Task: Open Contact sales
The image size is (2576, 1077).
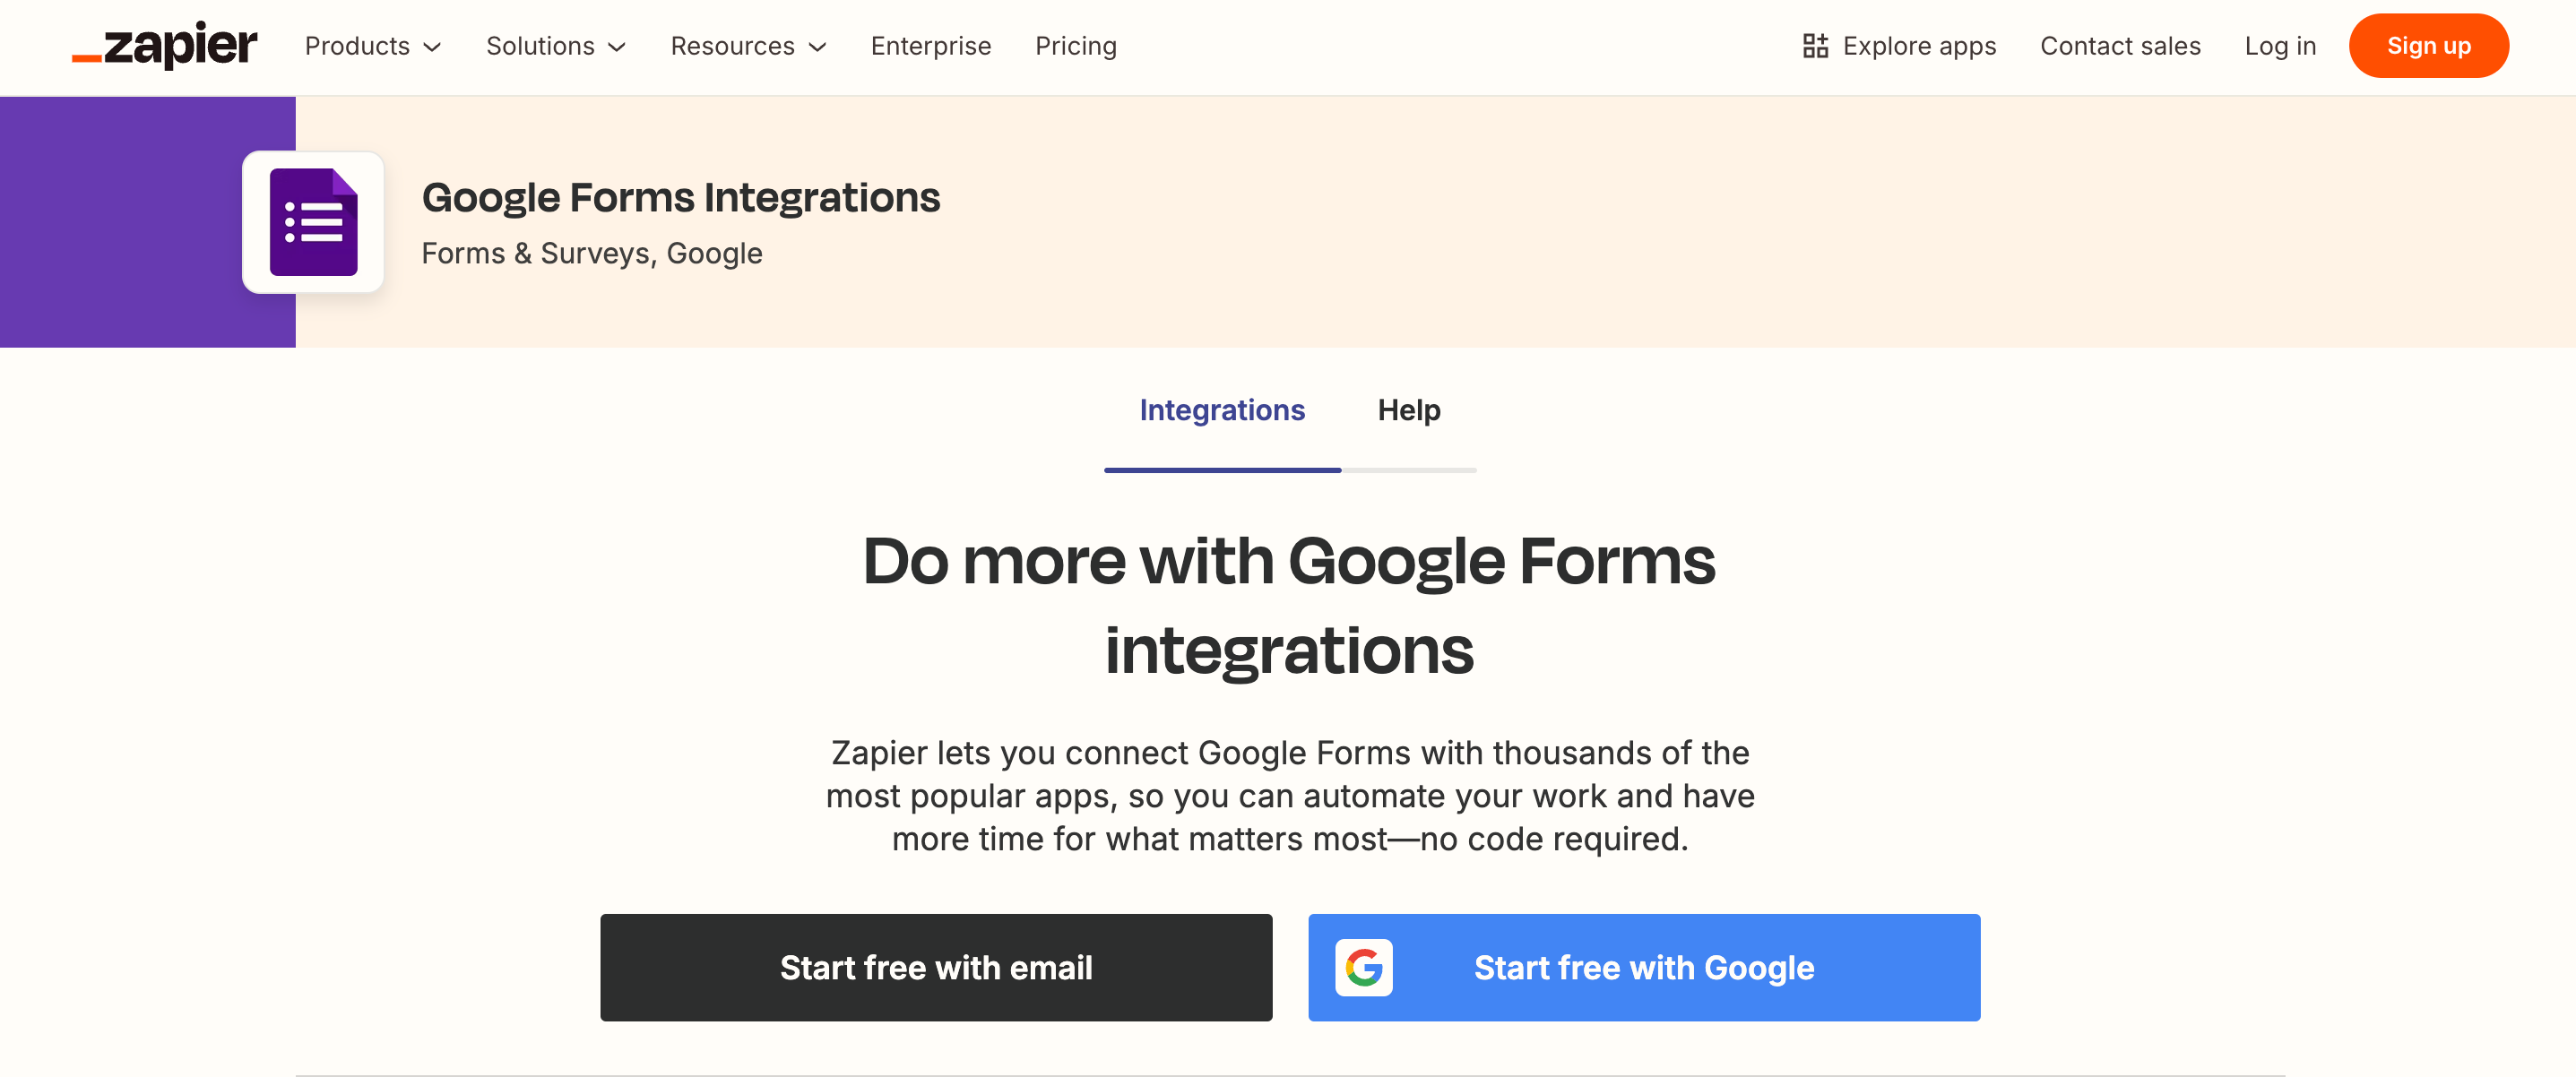Action: point(2119,46)
